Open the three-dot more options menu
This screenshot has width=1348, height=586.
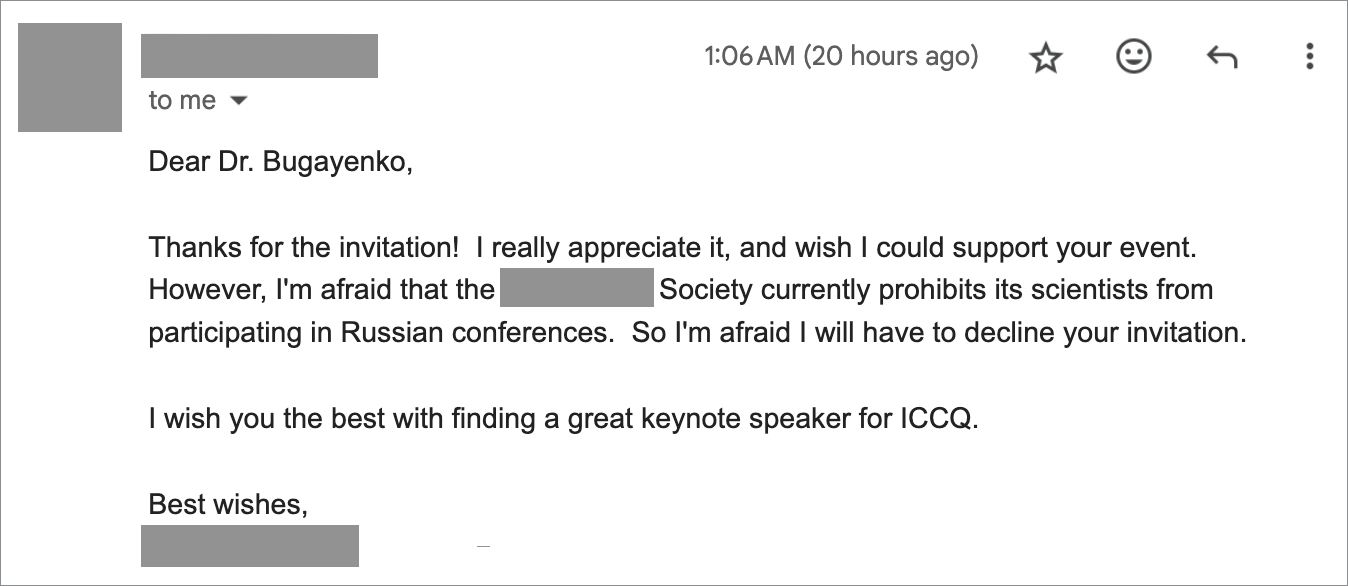[1309, 56]
